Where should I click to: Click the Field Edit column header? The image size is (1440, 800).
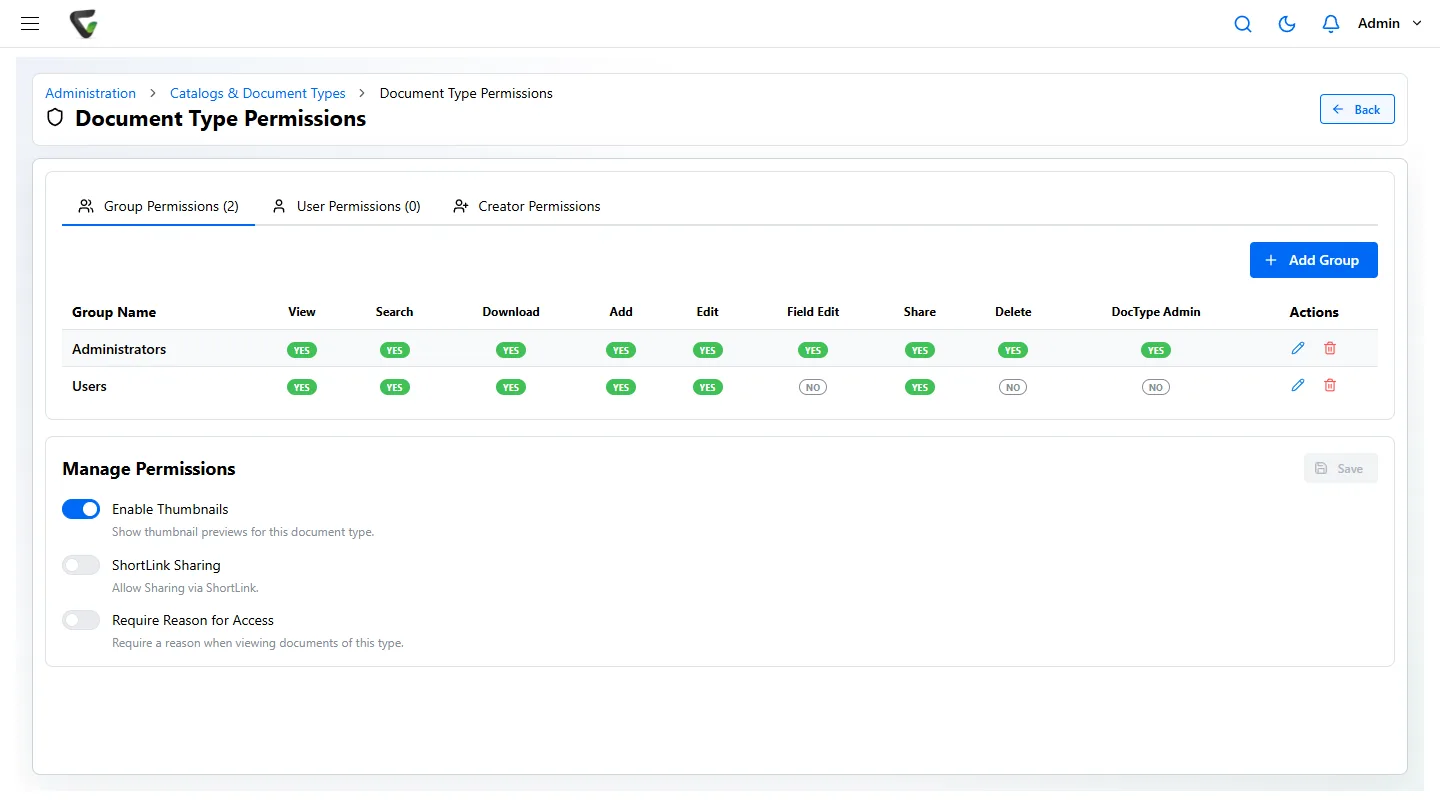click(x=813, y=312)
